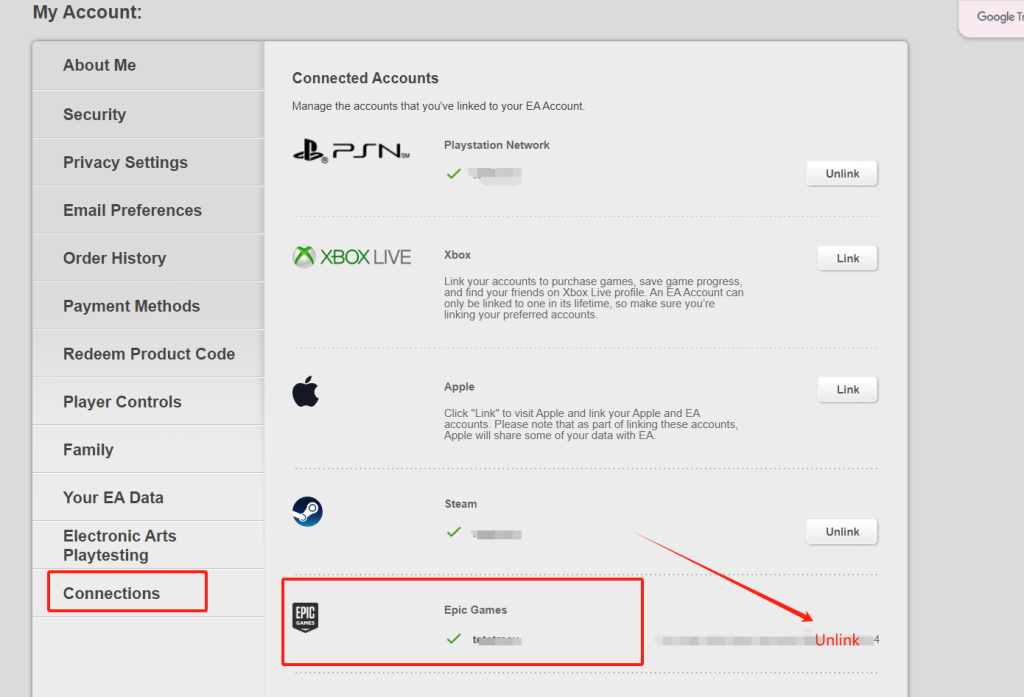Link the Apple account
The width and height of the screenshot is (1024, 697).
pos(848,389)
